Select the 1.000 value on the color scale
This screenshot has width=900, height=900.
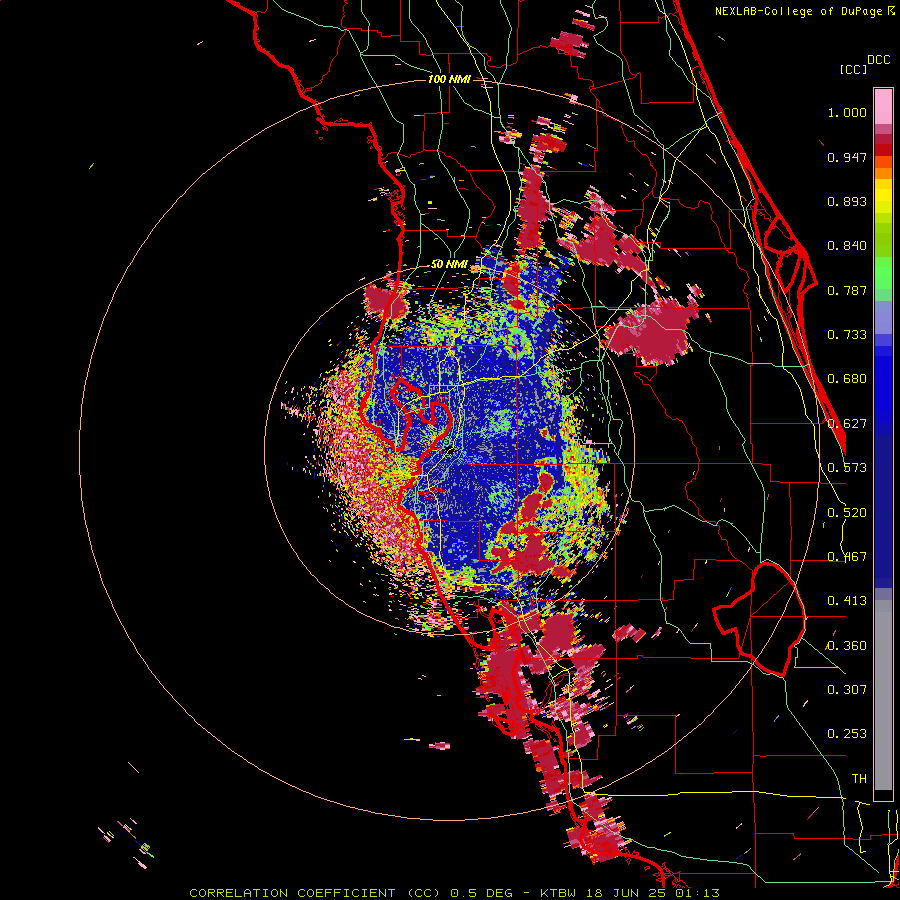point(847,112)
